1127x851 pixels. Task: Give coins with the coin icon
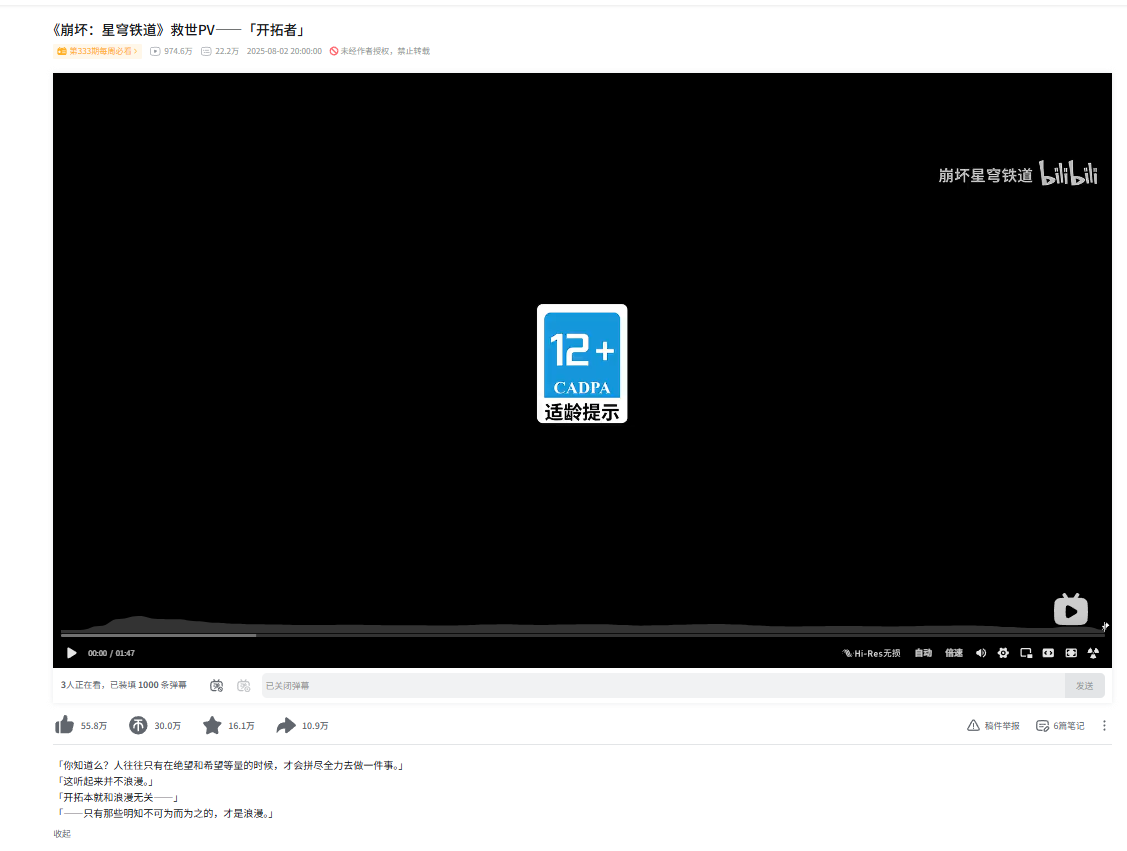138,725
